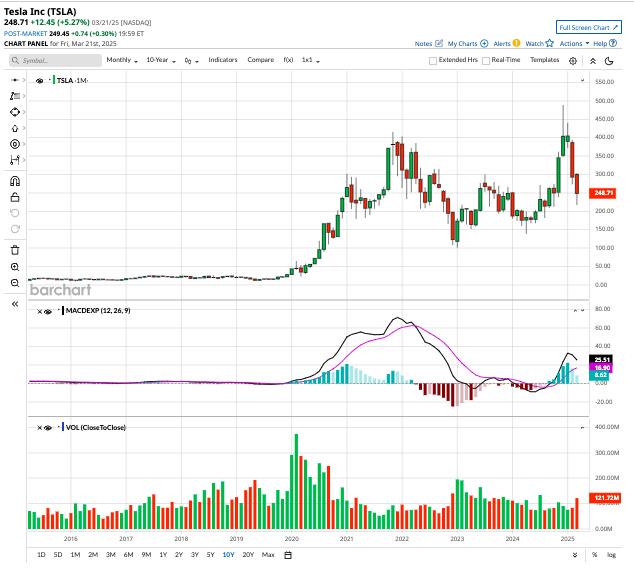Click the MACDEXP black color swatch
634x569 pixels.
tap(63, 311)
